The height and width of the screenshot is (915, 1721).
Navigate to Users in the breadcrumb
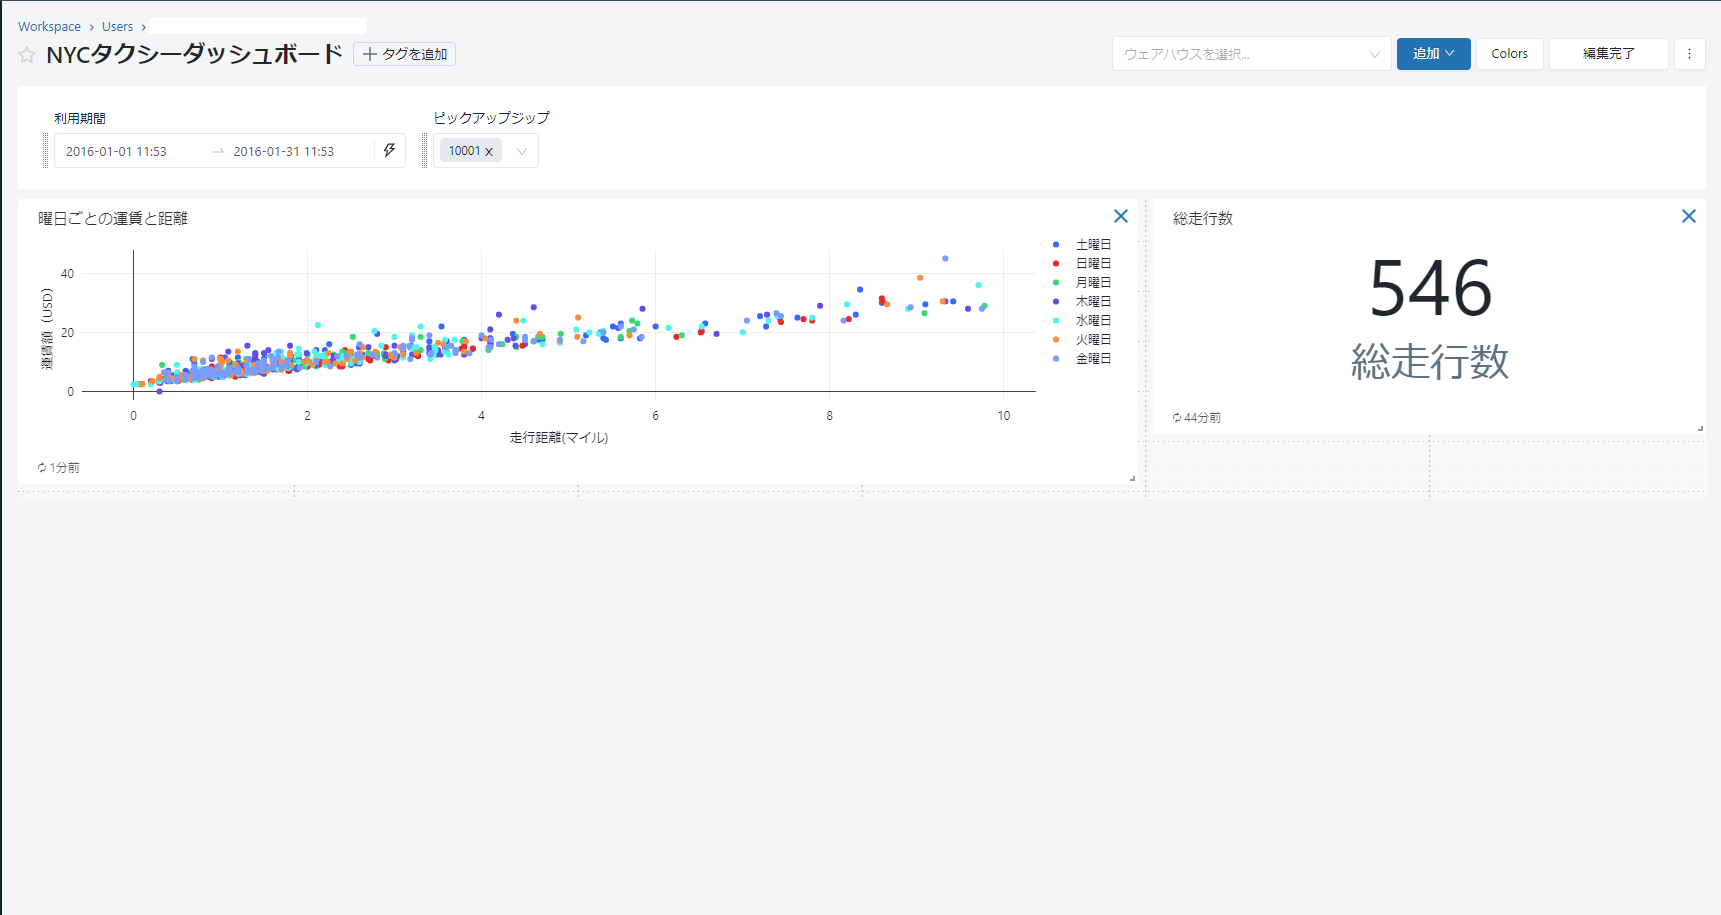pos(117,27)
